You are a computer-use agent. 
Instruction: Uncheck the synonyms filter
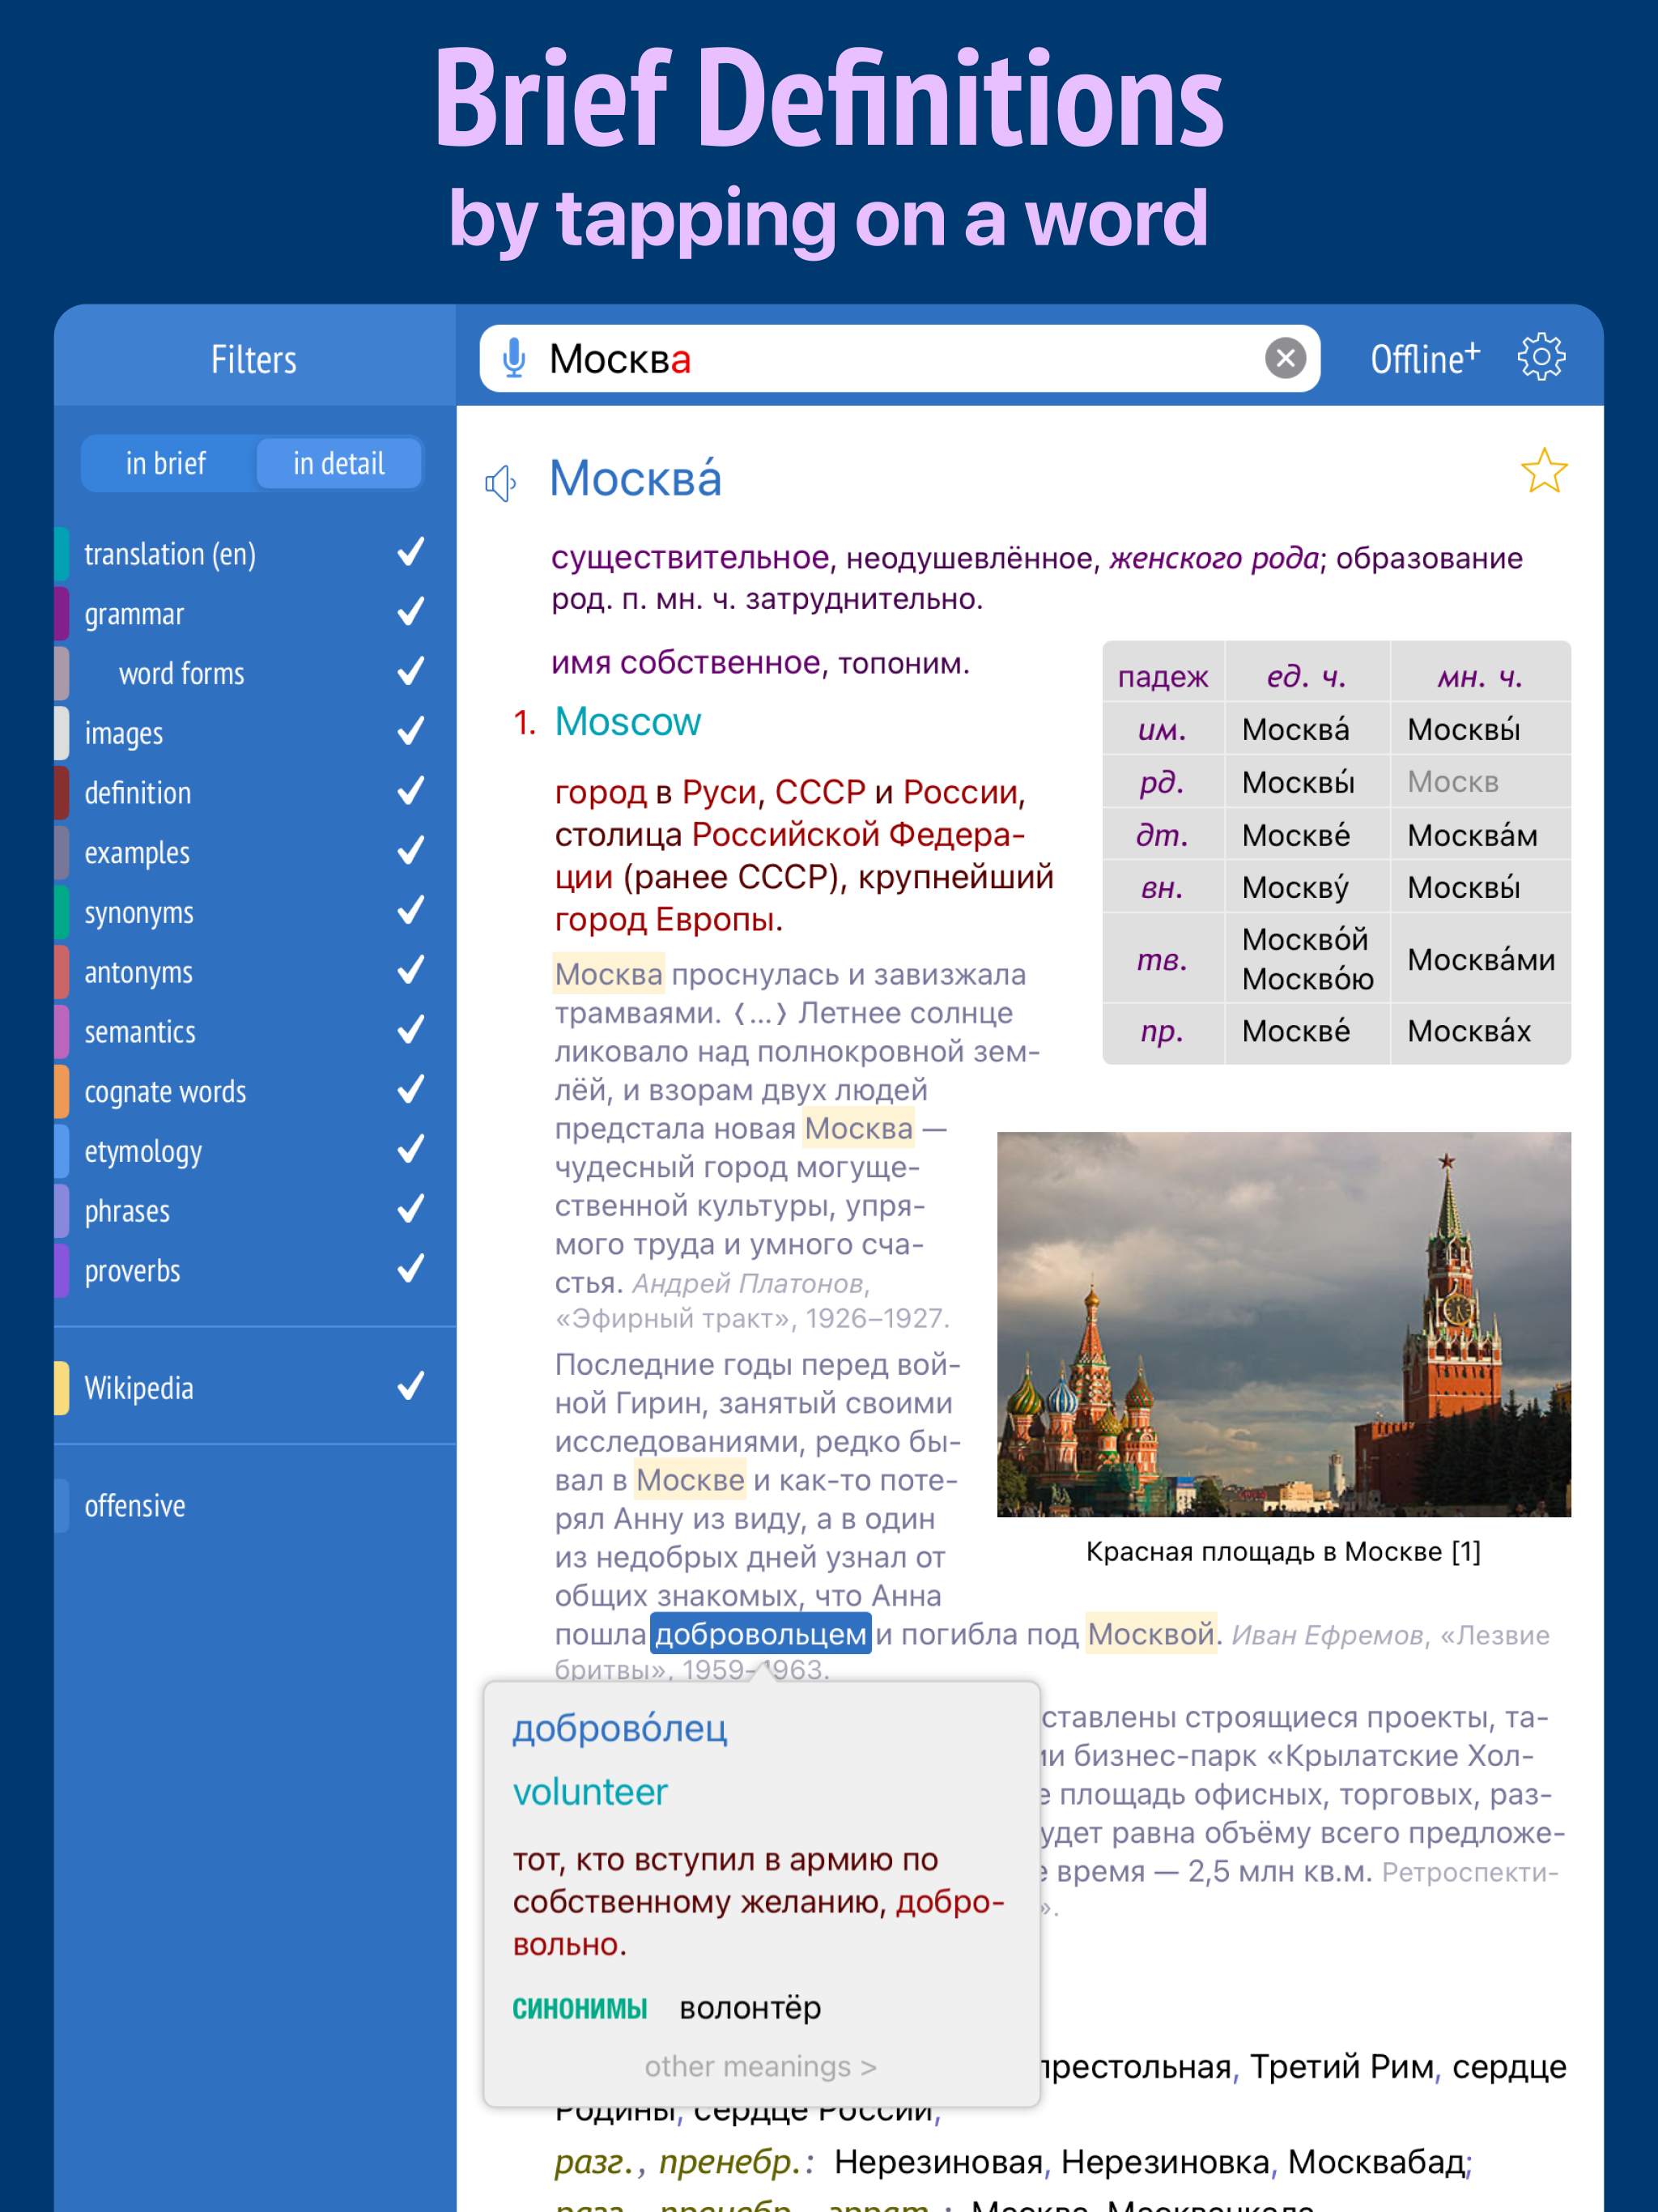pos(408,911)
